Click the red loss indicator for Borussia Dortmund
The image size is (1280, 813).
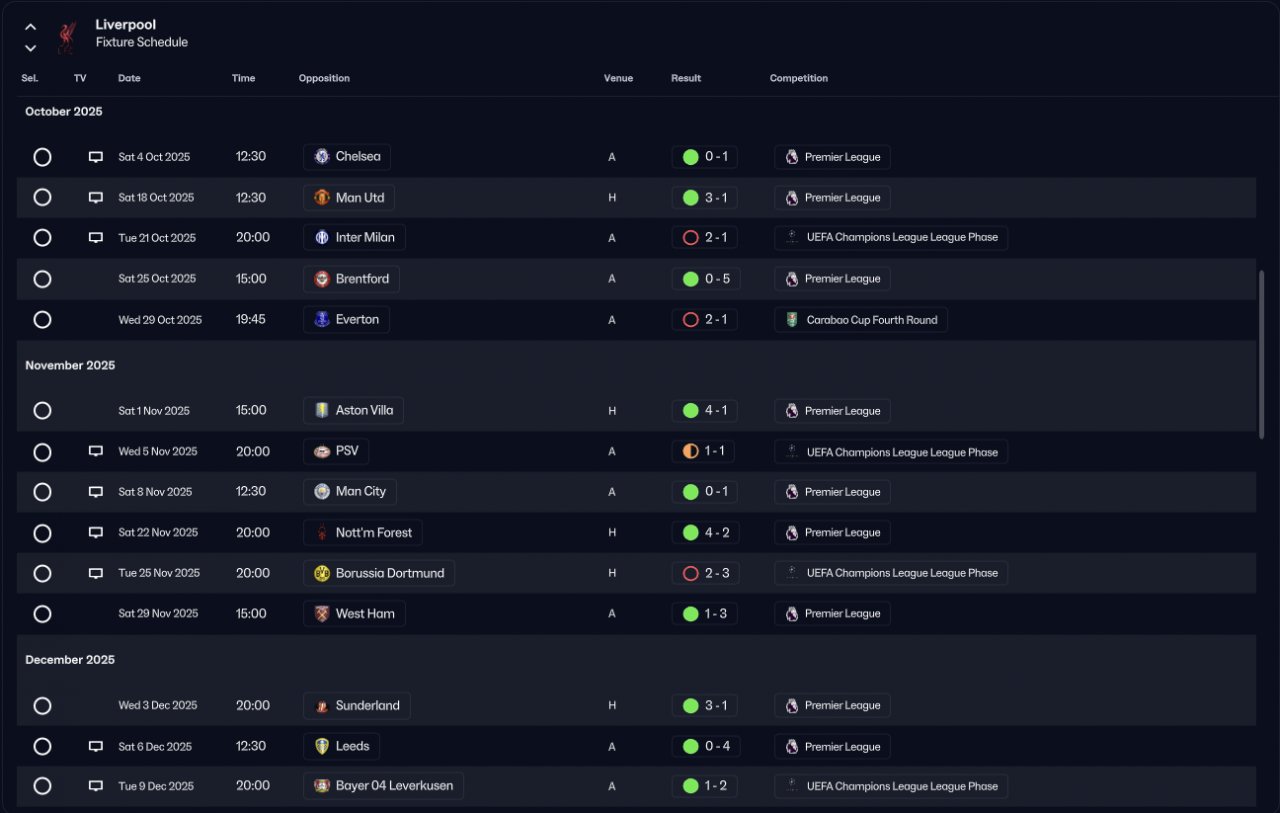click(x=690, y=573)
